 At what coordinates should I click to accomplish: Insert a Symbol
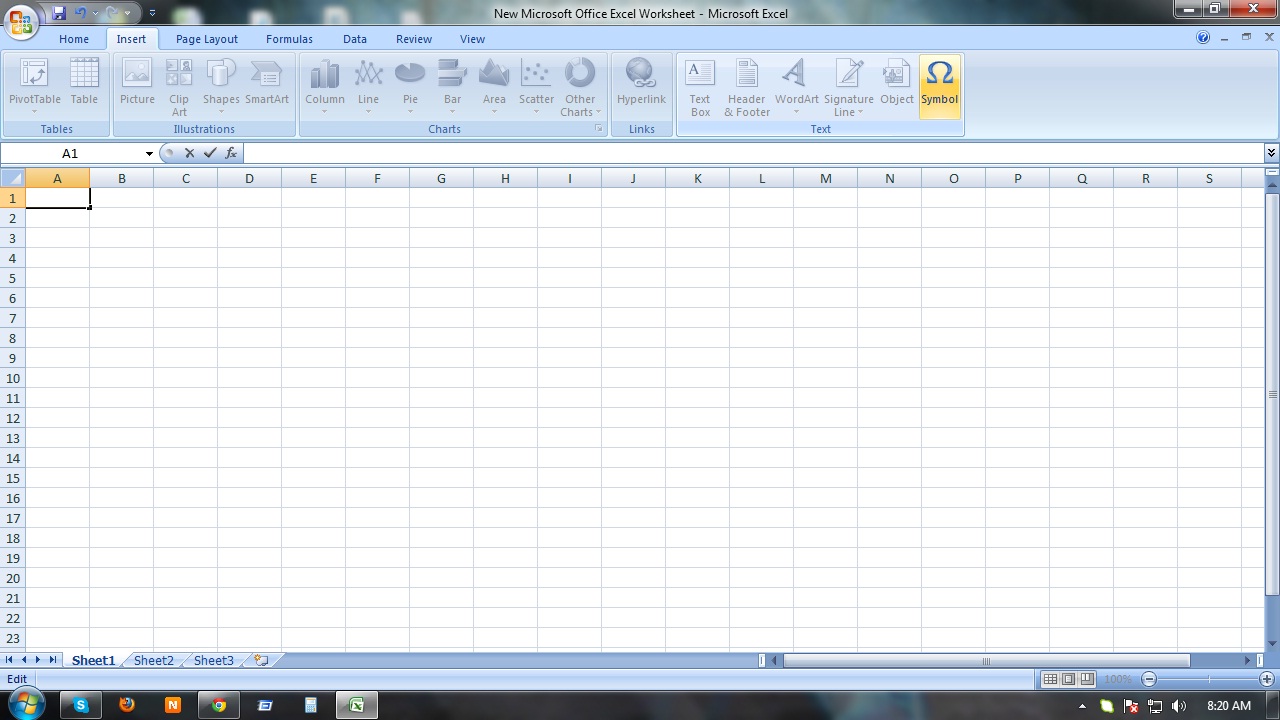(938, 85)
